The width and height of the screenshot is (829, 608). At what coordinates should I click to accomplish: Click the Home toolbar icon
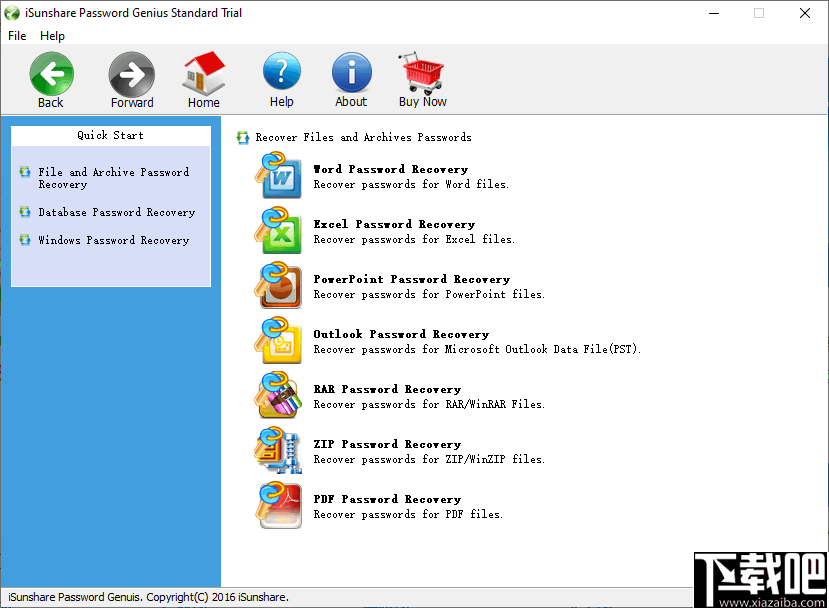pos(203,80)
